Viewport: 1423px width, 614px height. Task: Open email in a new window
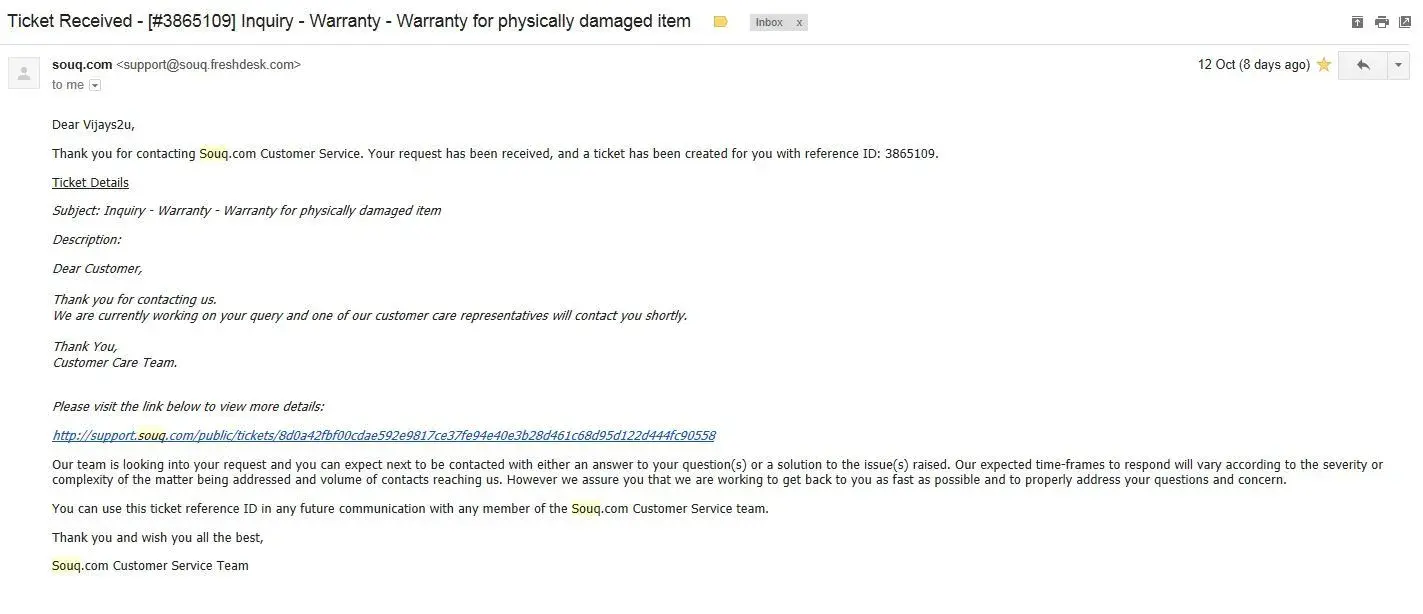[1405, 22]
